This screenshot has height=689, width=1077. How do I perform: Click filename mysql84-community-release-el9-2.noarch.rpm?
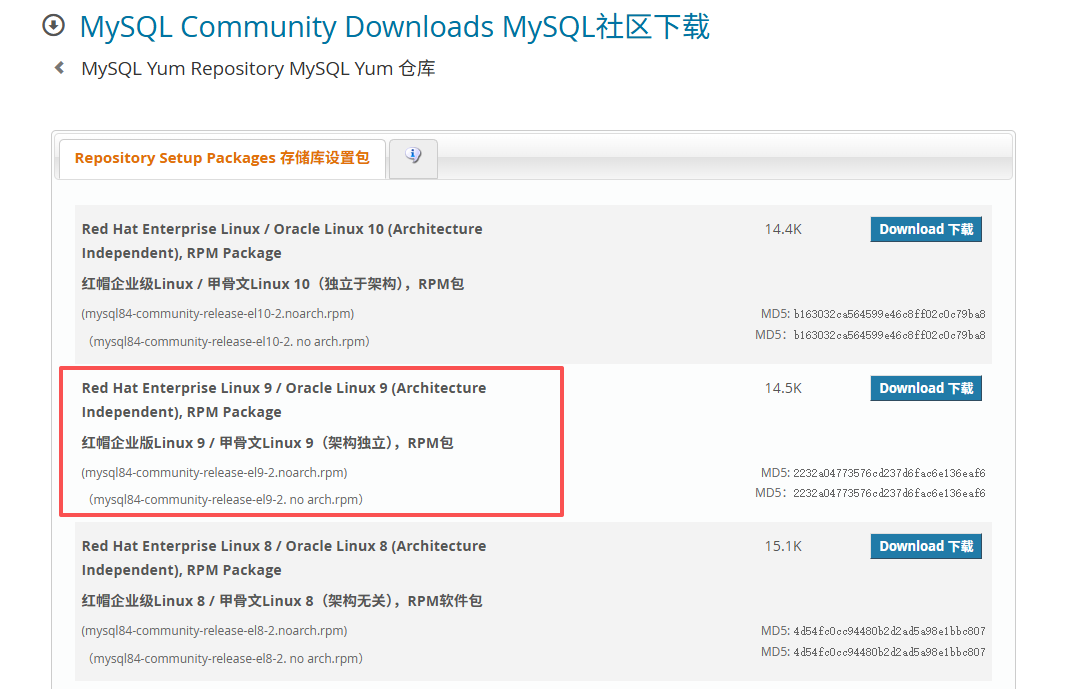pos(214,473)
